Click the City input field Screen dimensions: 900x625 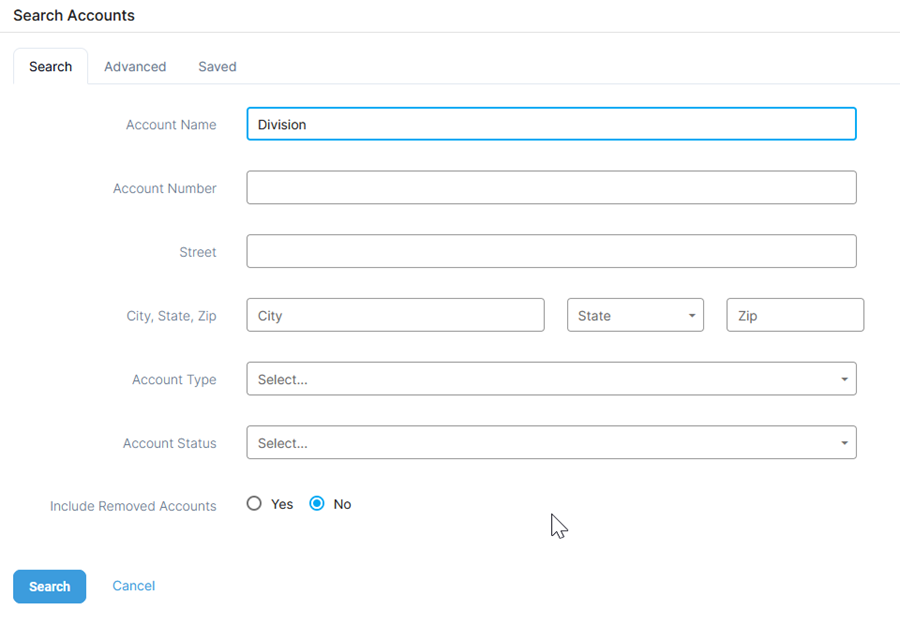click(395, 316)
